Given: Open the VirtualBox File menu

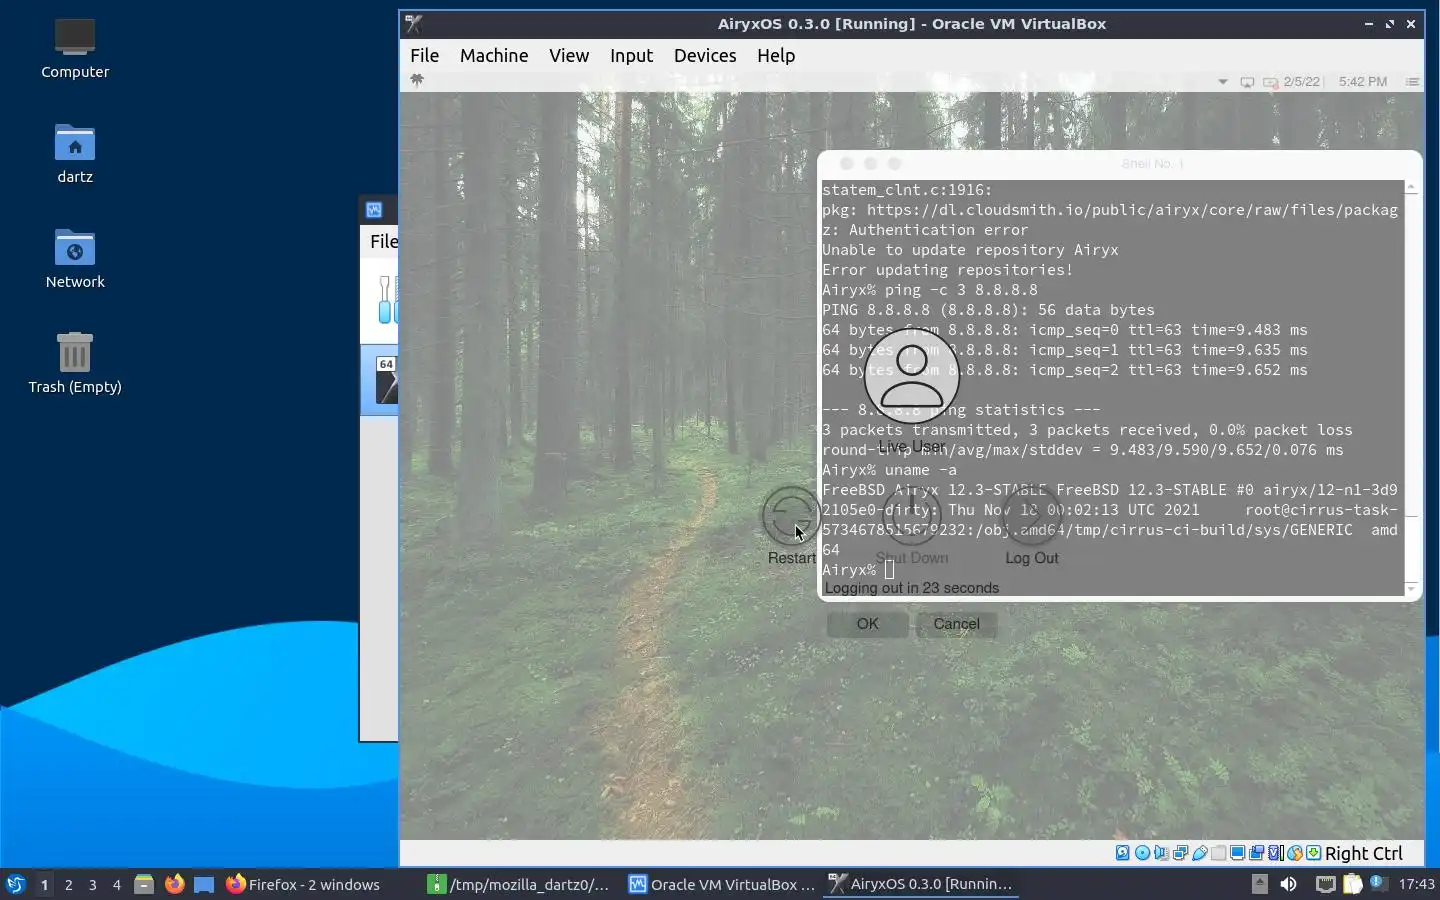Looking at the screenshot, I should [x=424, y=56].
